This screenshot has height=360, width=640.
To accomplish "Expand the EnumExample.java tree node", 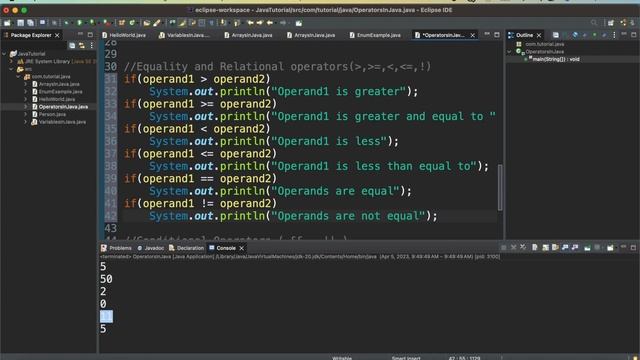I will [x=26, y=91].
